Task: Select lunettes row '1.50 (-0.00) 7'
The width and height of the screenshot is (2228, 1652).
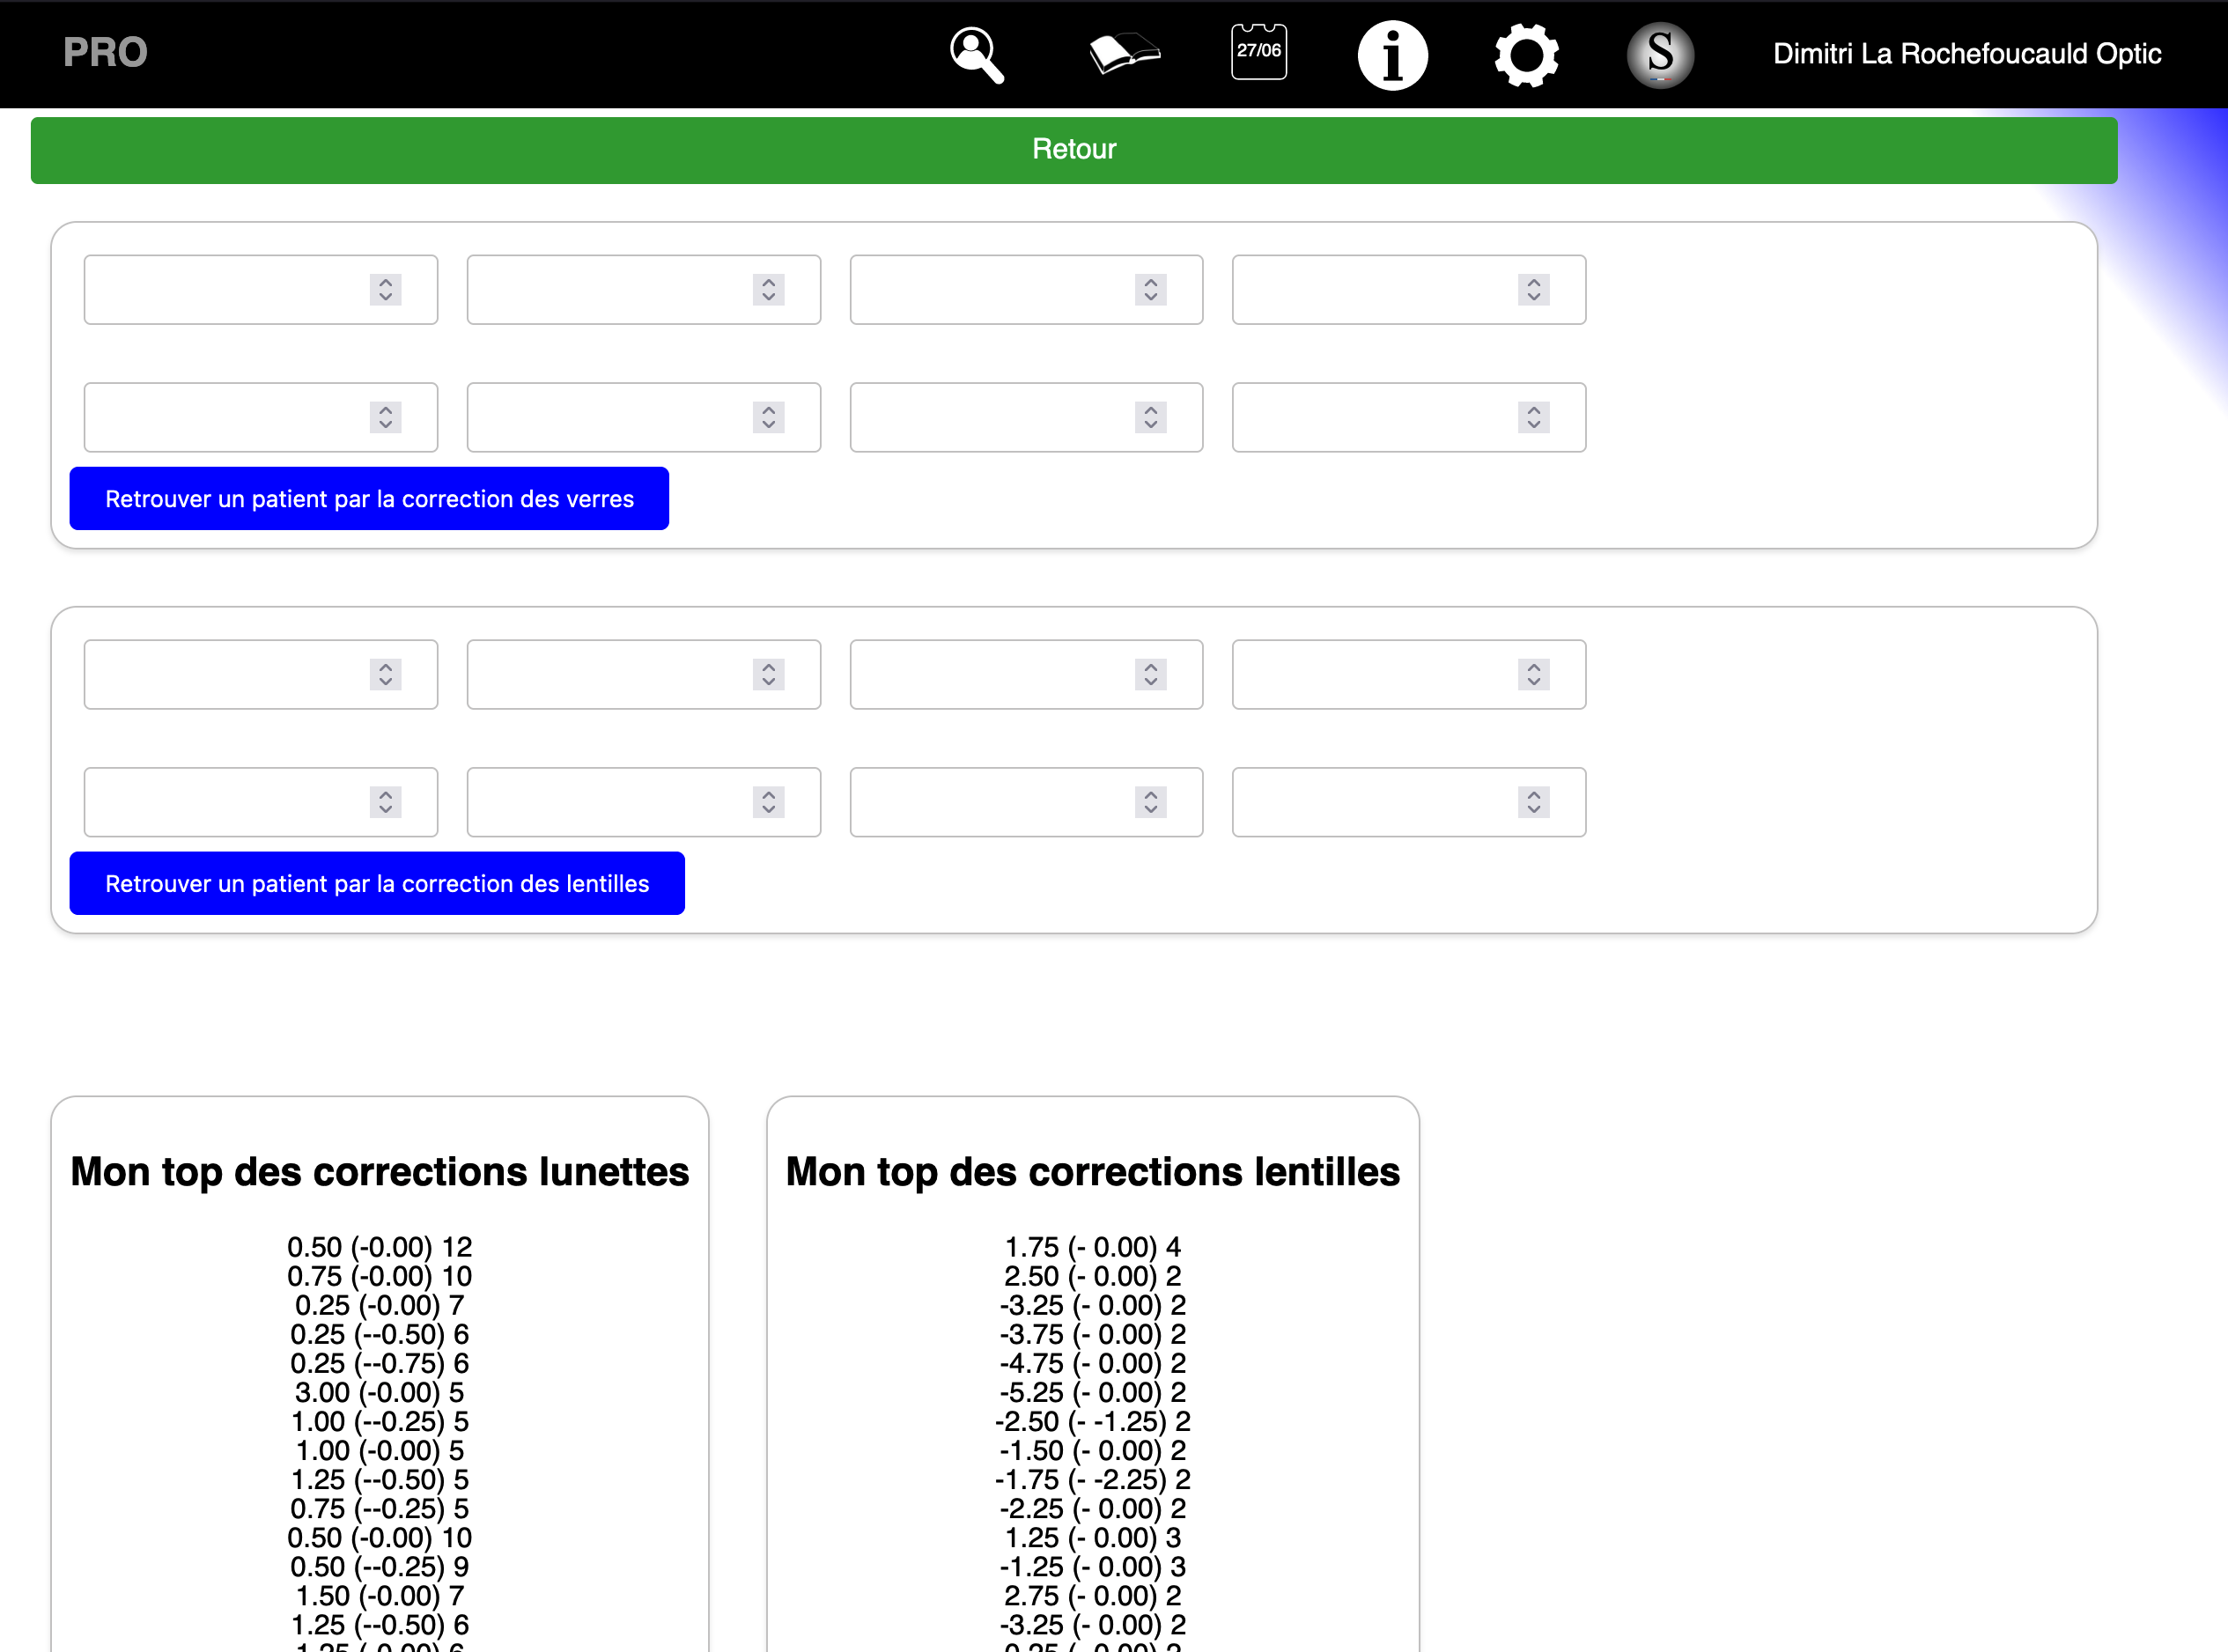Action: pos(380,1596)
